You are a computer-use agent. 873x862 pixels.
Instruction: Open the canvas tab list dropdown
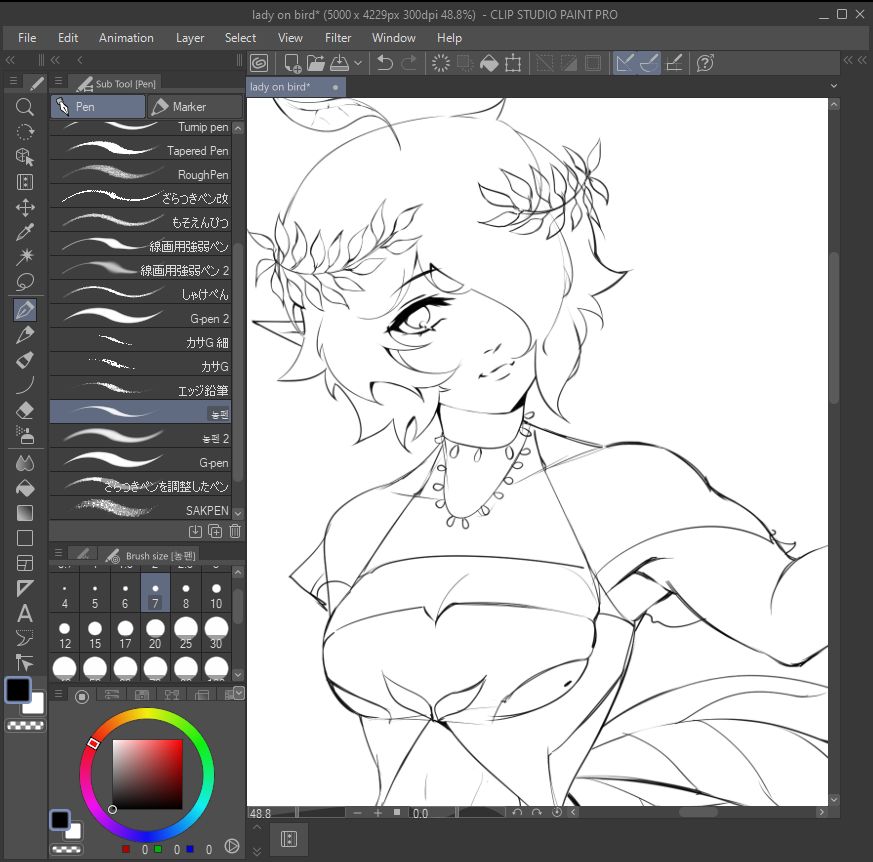833,86
